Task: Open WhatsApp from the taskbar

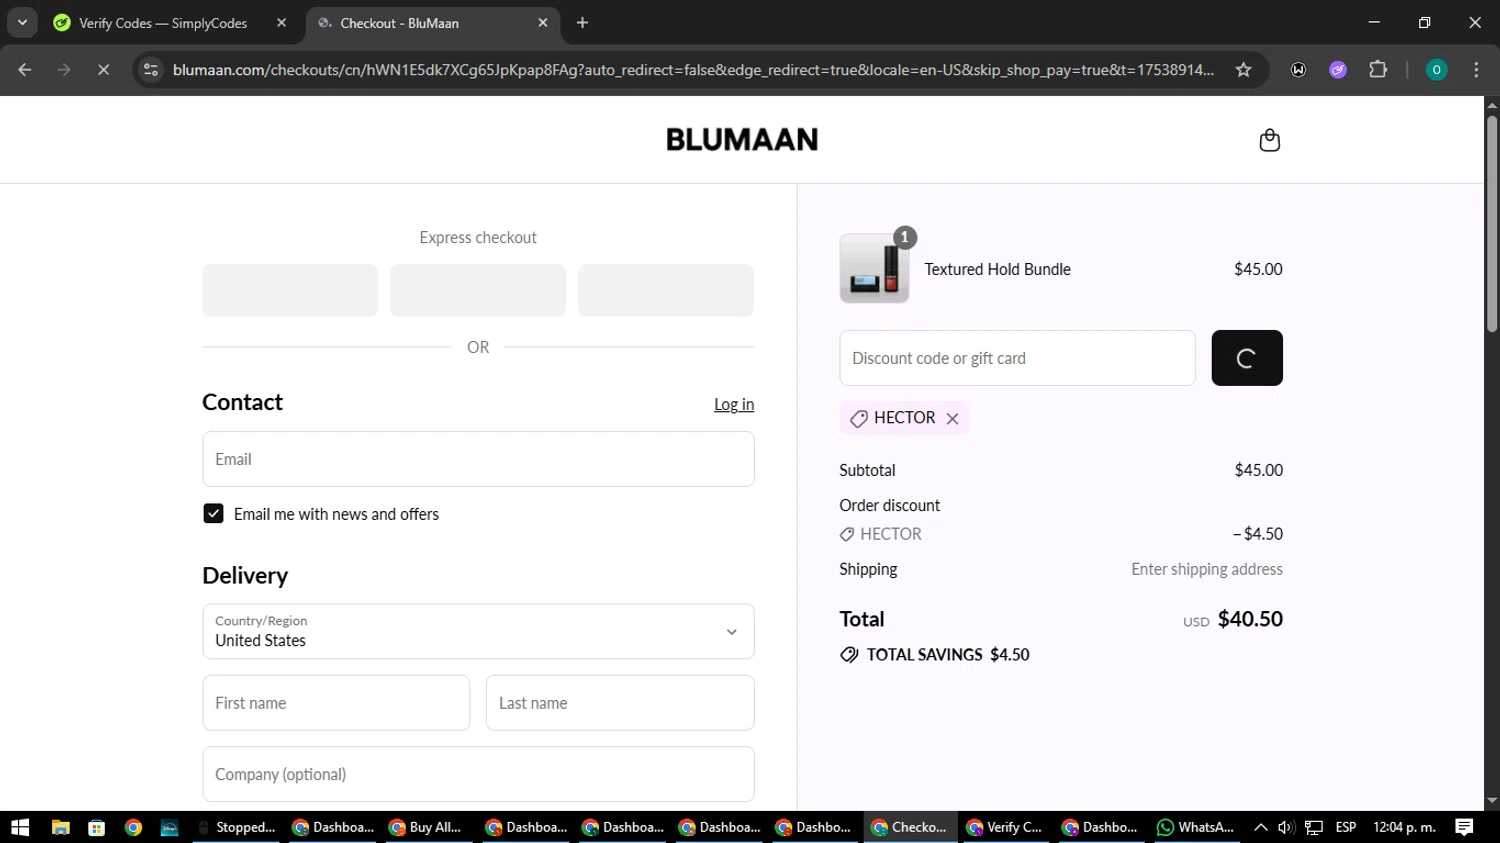Action: pyautogui.click(x=1196, y=827)
